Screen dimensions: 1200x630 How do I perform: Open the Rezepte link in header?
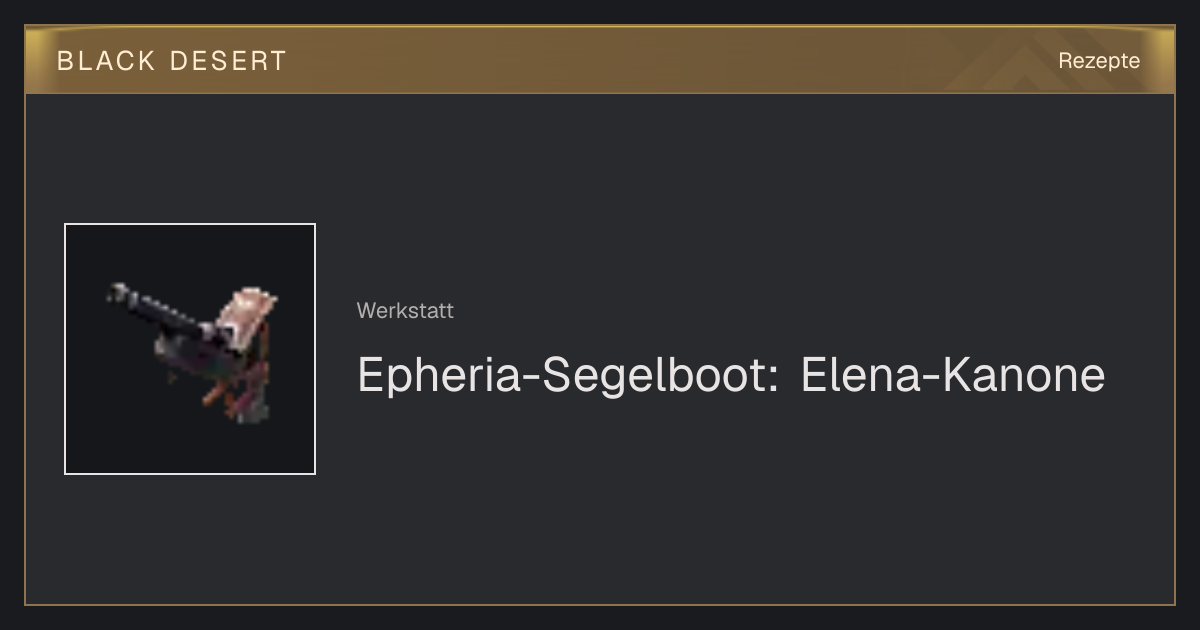point(1099,61)
